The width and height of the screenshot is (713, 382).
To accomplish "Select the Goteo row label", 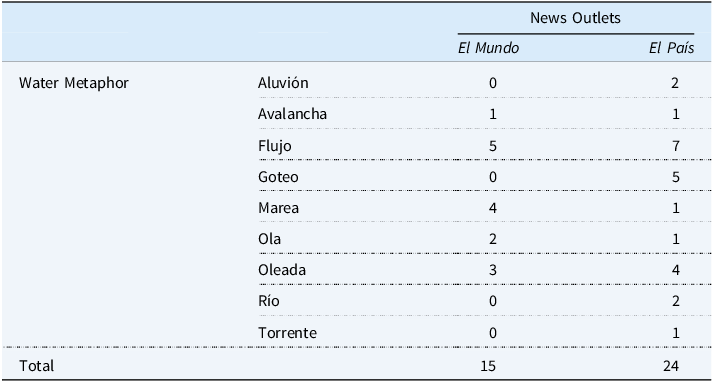I will 278,176.
